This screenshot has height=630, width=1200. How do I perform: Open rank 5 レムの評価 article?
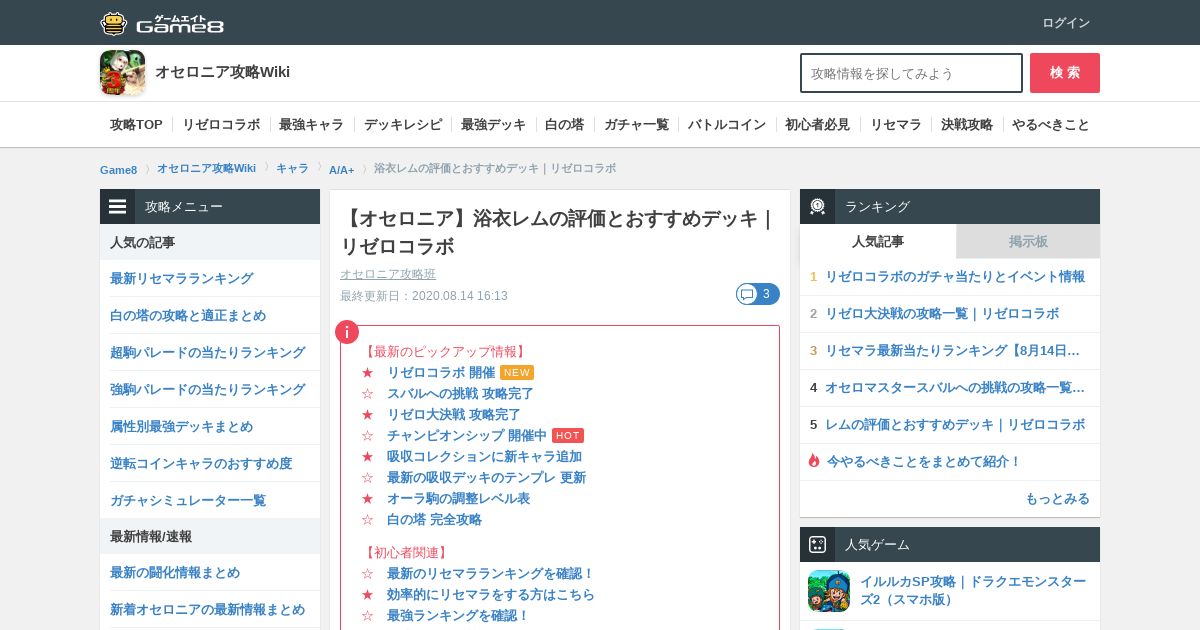coord(955,424)
